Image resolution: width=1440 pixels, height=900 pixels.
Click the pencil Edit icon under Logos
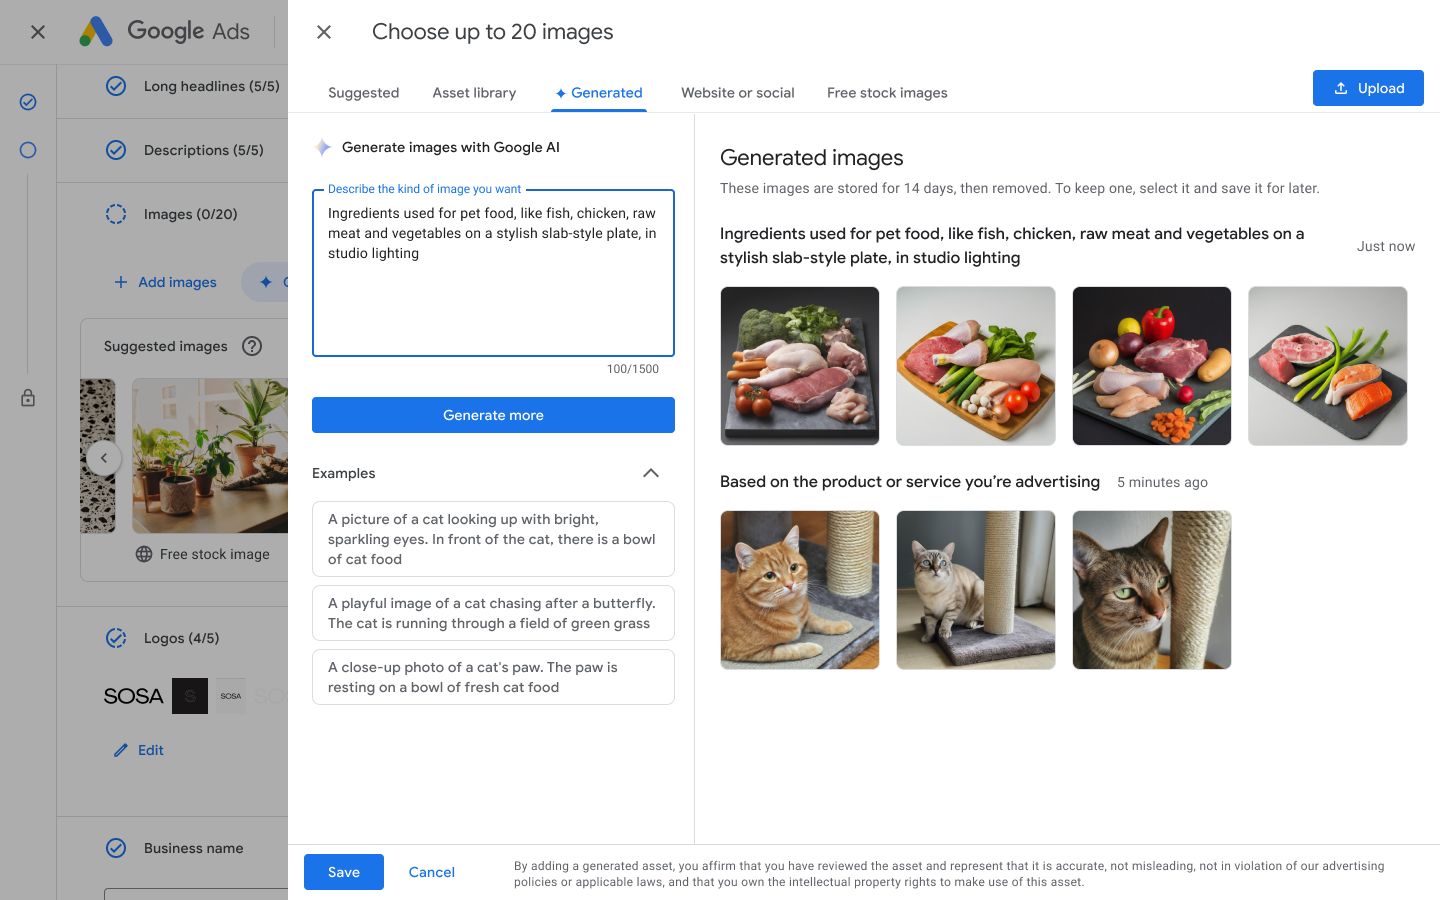121,750
